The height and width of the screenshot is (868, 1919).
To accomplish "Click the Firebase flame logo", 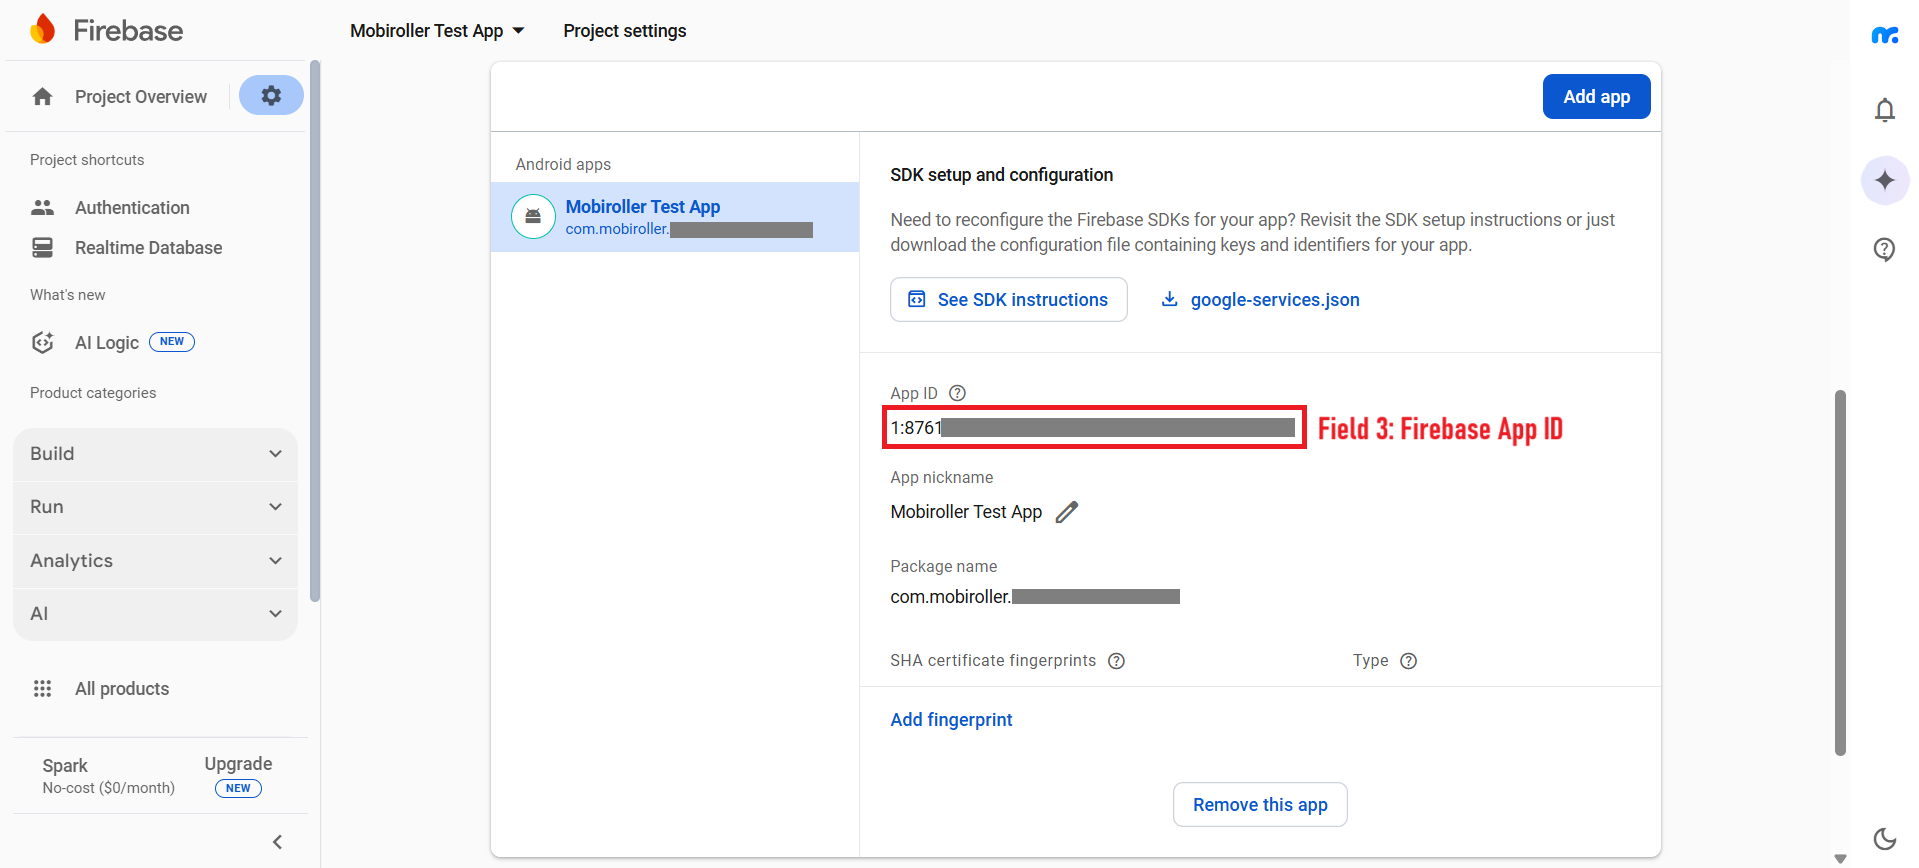I will click(x=42, y=29).
